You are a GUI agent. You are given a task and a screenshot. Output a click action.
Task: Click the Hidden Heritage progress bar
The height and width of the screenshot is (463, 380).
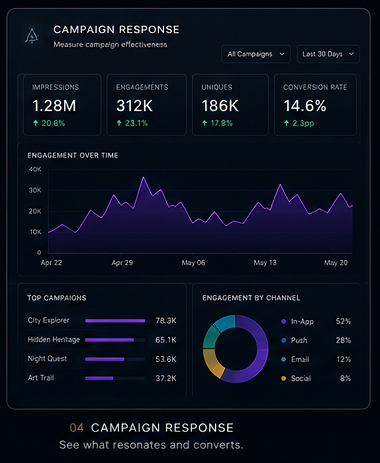(x=115, y=340)
